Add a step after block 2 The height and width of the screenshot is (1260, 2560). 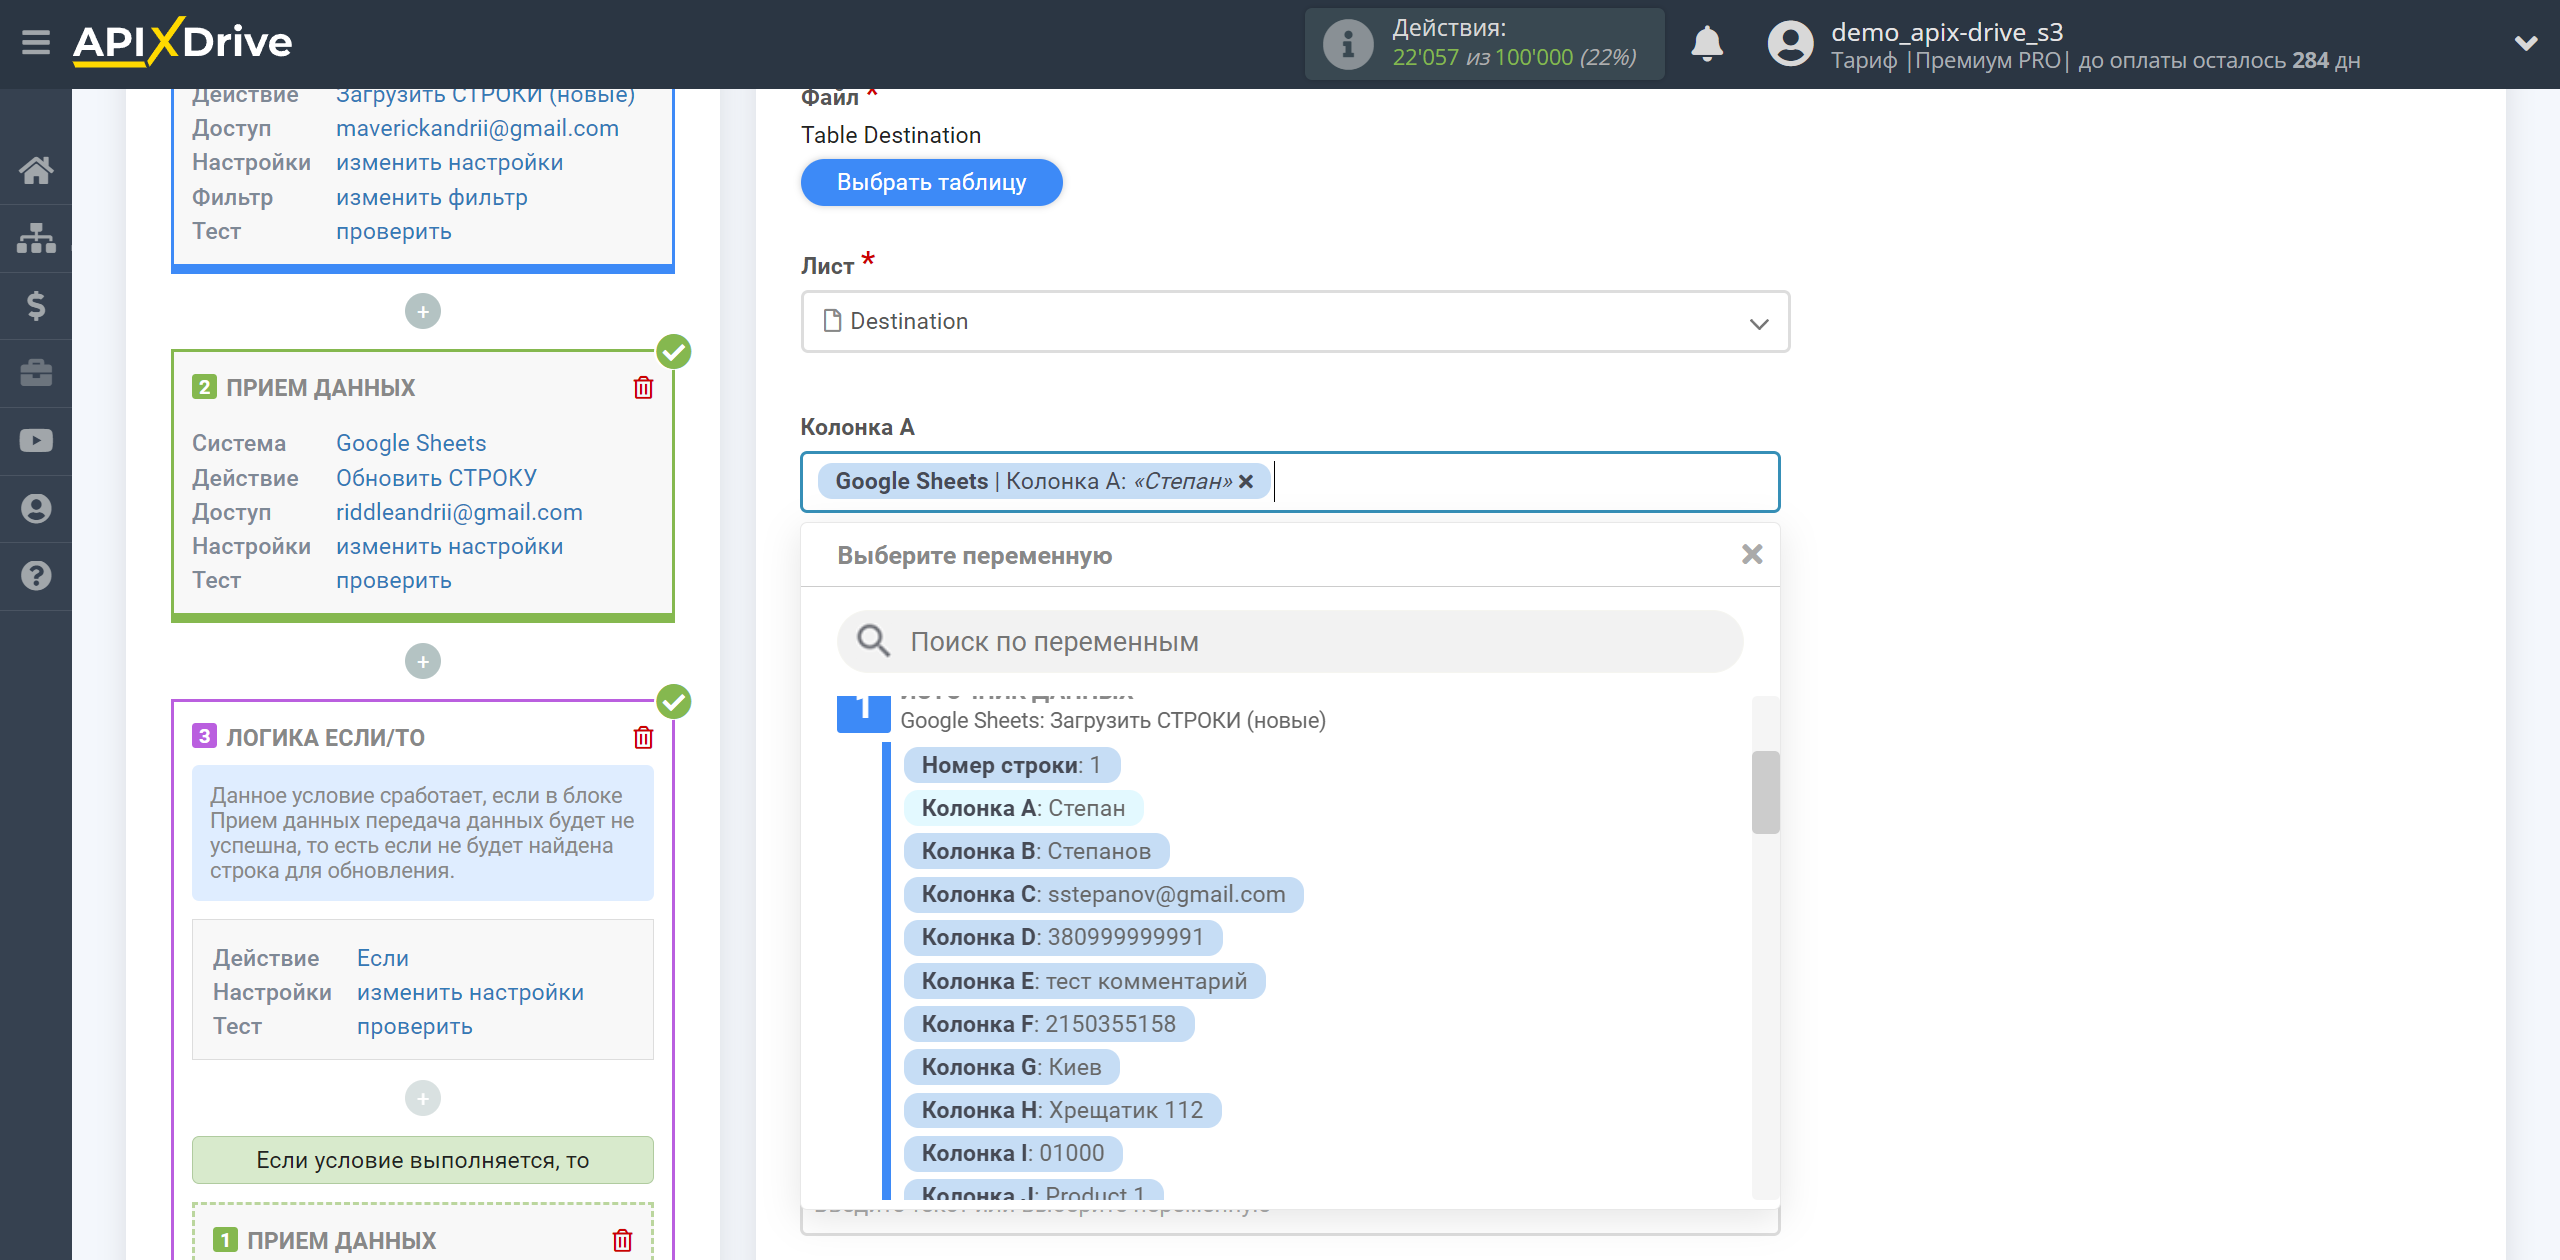[x=423, y=662]
